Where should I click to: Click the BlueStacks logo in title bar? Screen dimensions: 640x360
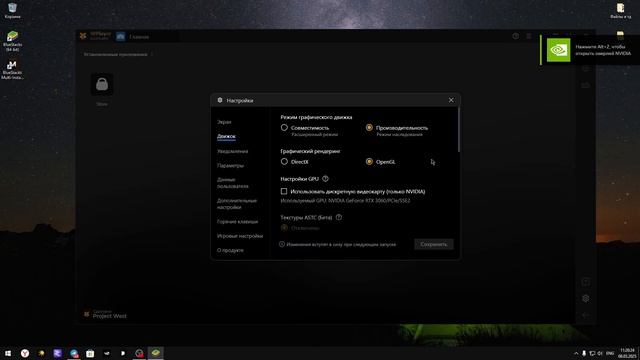[83, 36]
